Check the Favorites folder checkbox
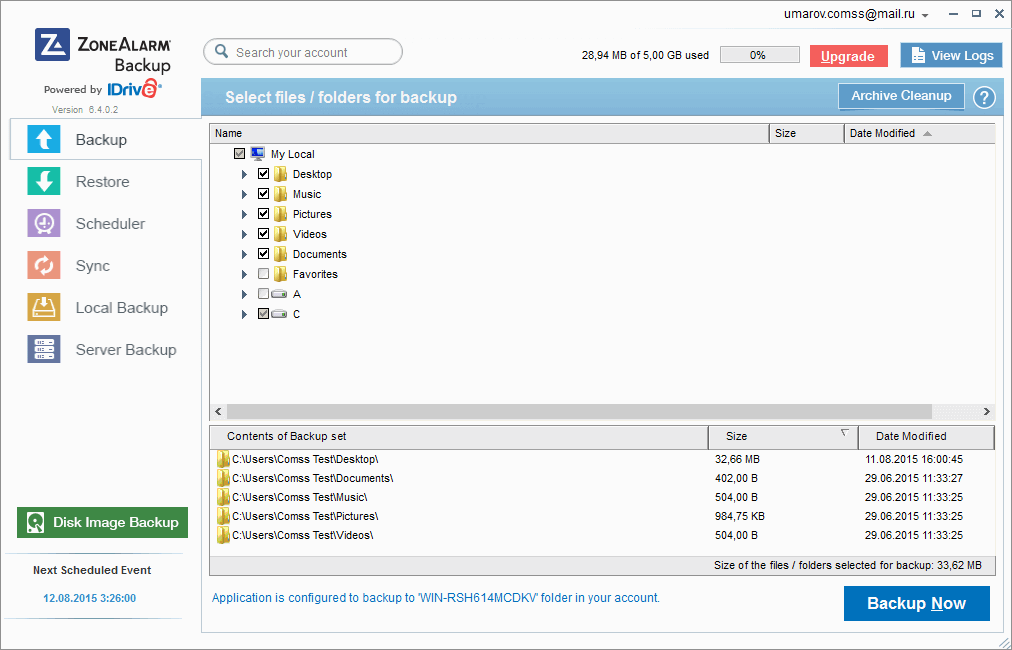The image size is (1012, 650). (263, 274)
